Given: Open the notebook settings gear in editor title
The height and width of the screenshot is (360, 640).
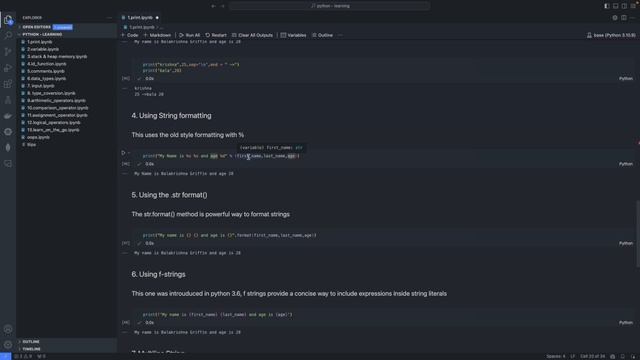Looking at the screenshot, I should tap(615, 18).
